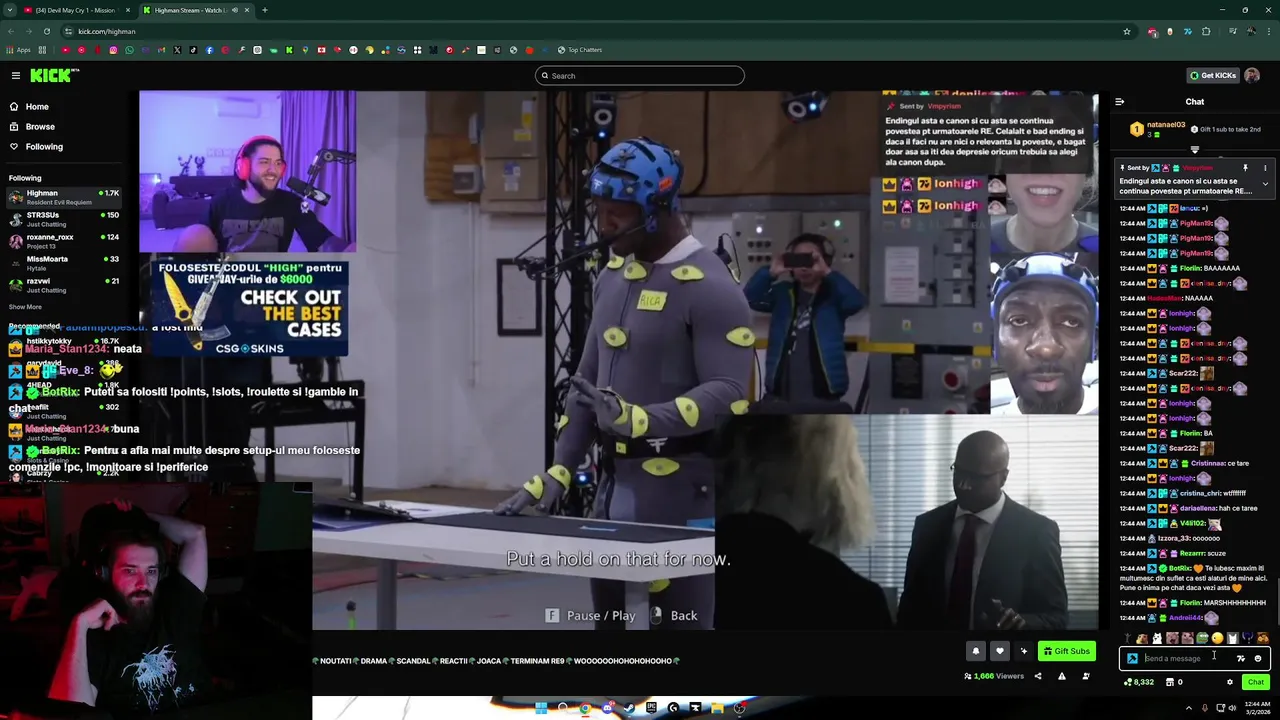Click natanael03 on the gift leaderboard

(x=1166, y=125)
